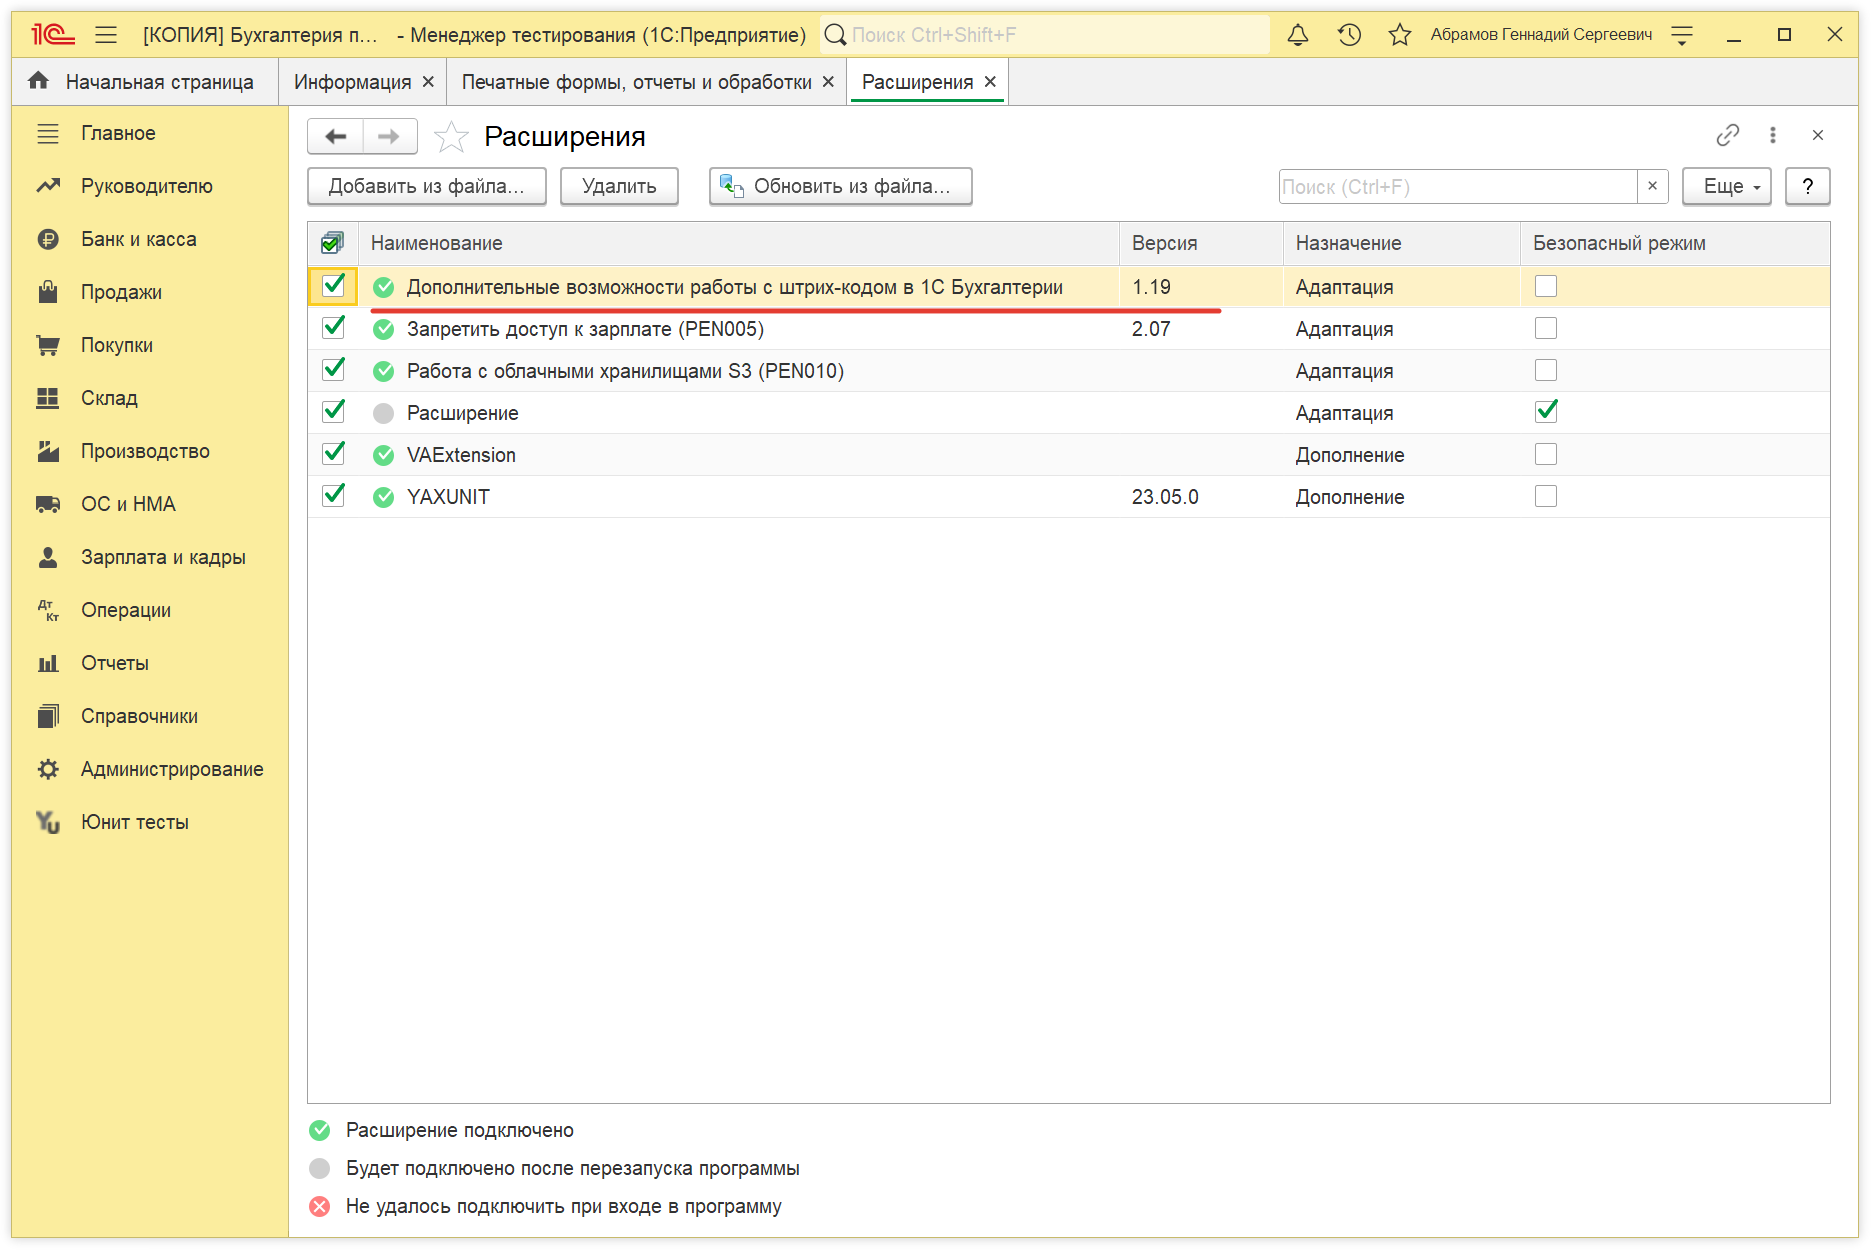Open the hamburger functions menu
The height and width of the screenshot is (1250, 1871).
[106, 35]
